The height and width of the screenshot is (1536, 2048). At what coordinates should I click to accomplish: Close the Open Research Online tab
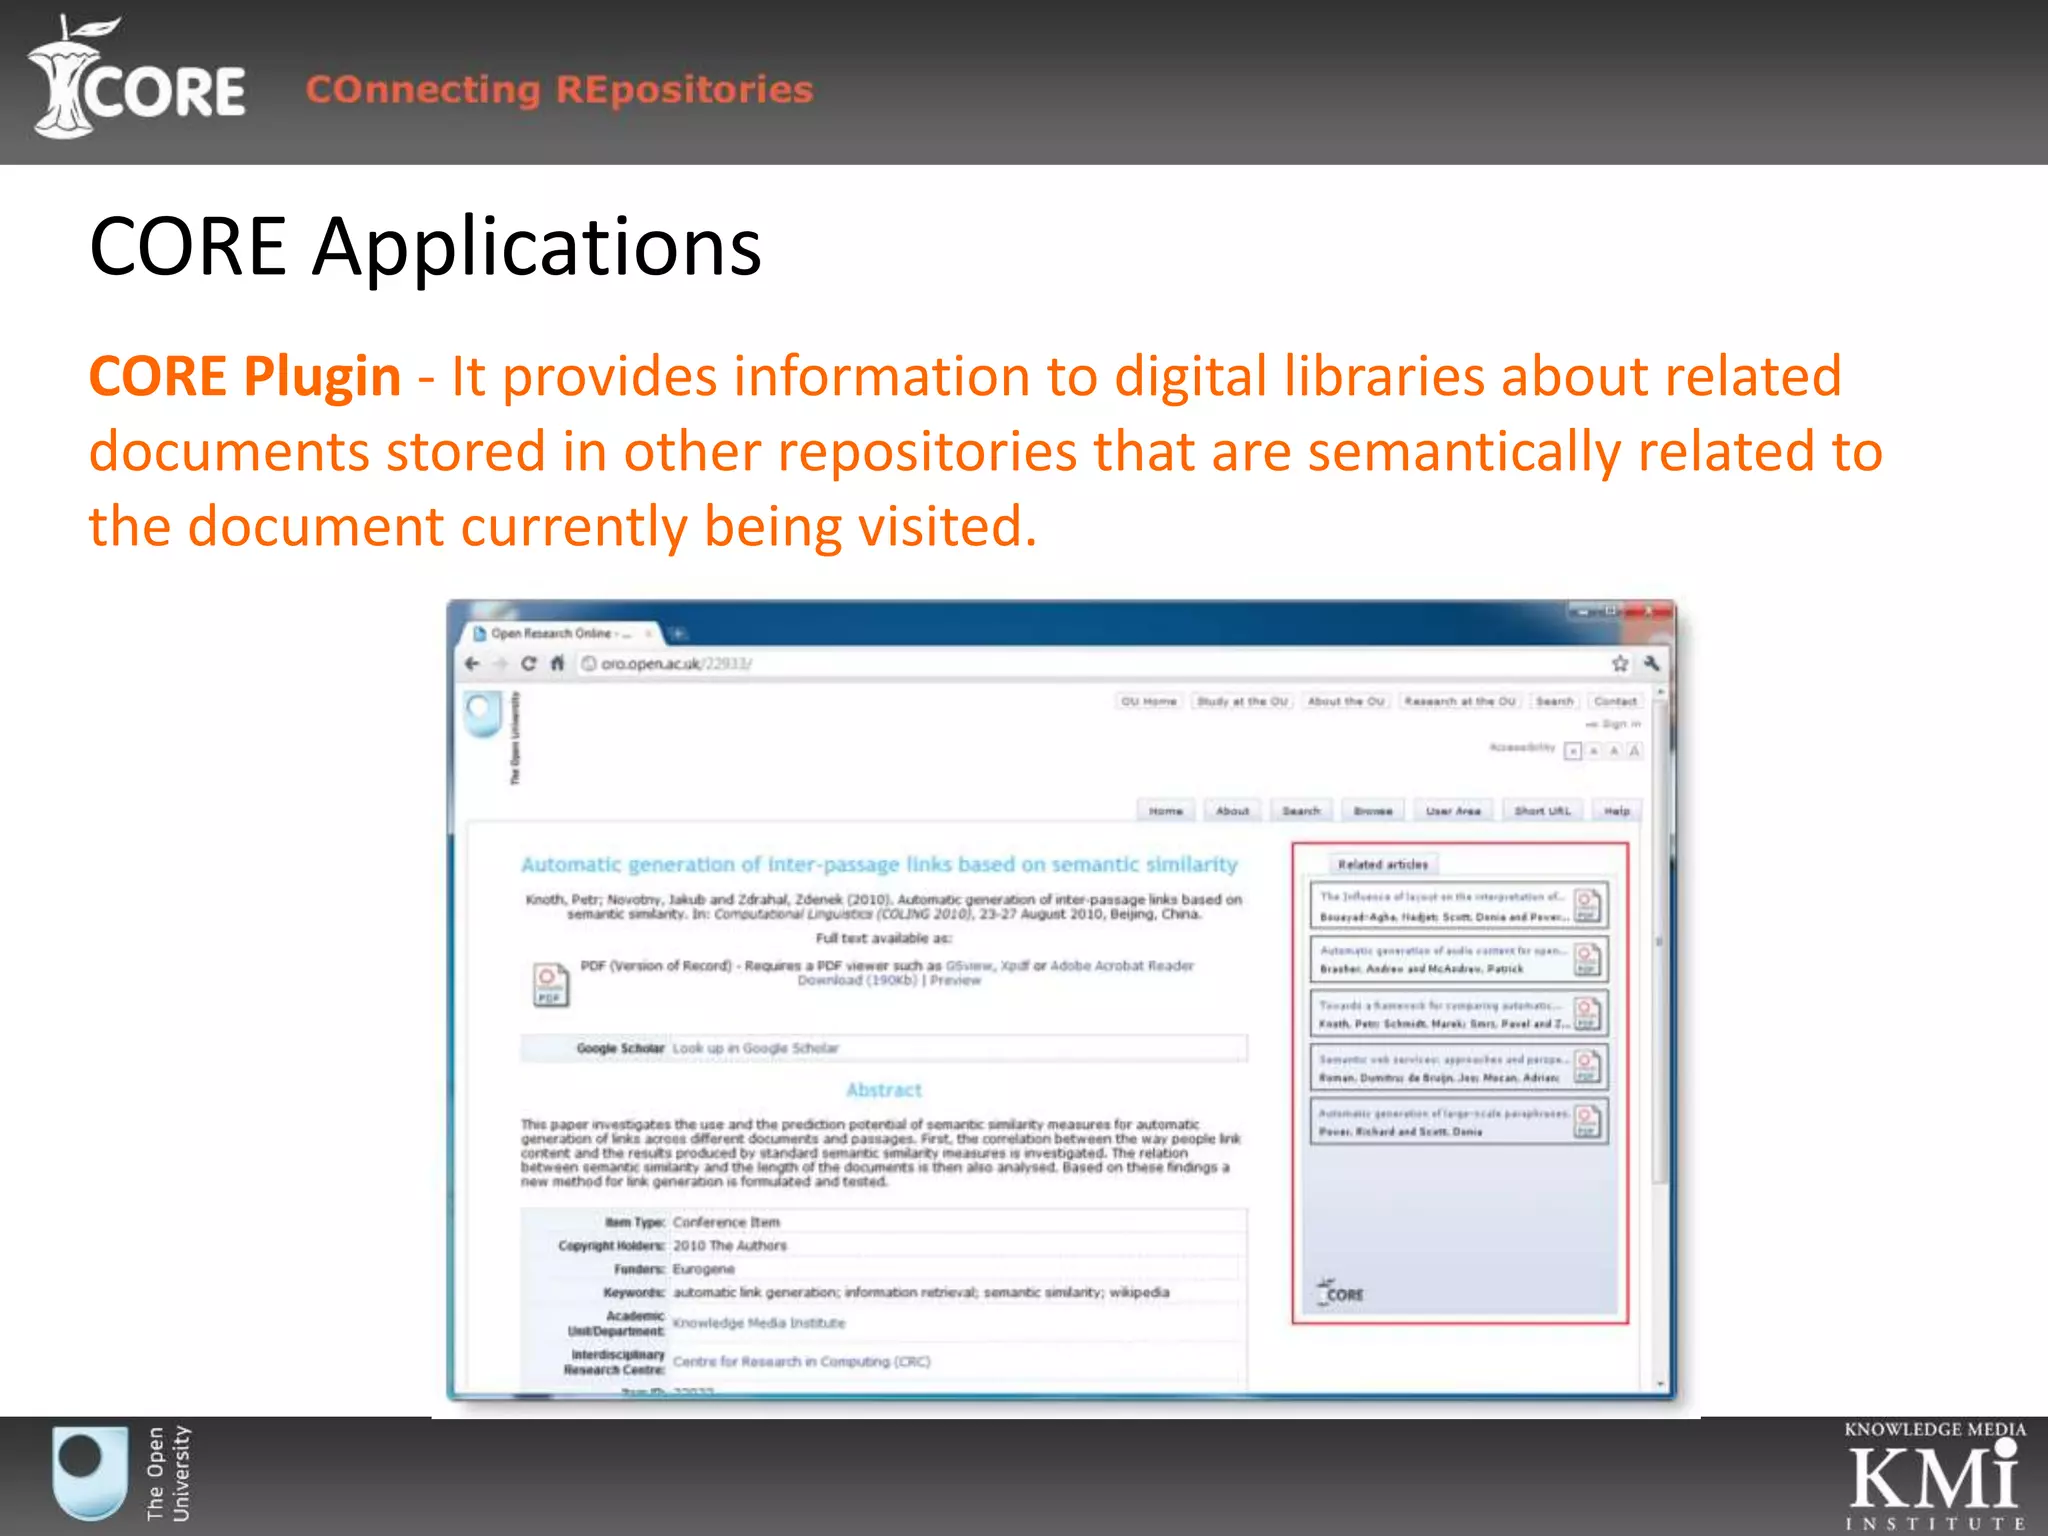[648, 633]
